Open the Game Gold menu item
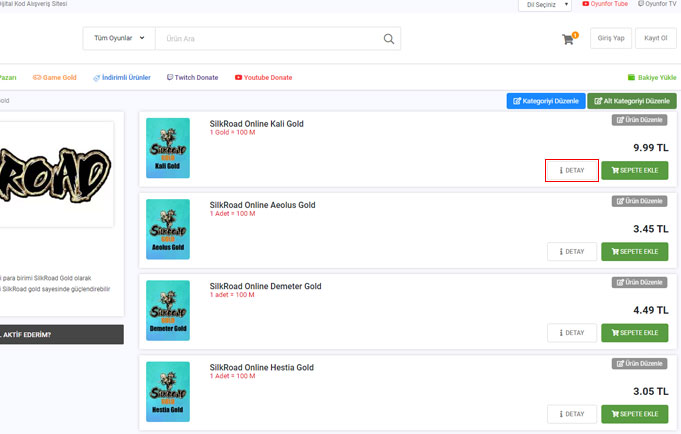This screenshot has height=434, width=681. tap(54, 77)
